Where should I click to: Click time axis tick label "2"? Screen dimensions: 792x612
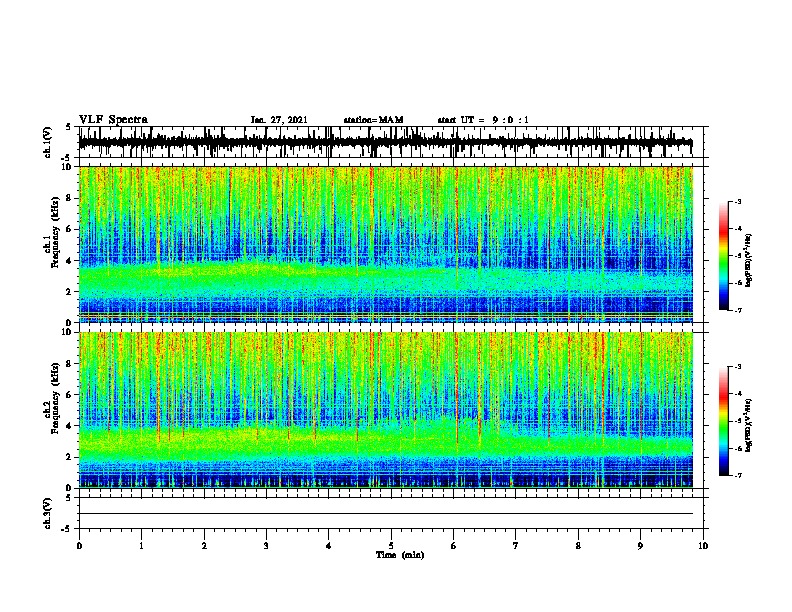204,546
